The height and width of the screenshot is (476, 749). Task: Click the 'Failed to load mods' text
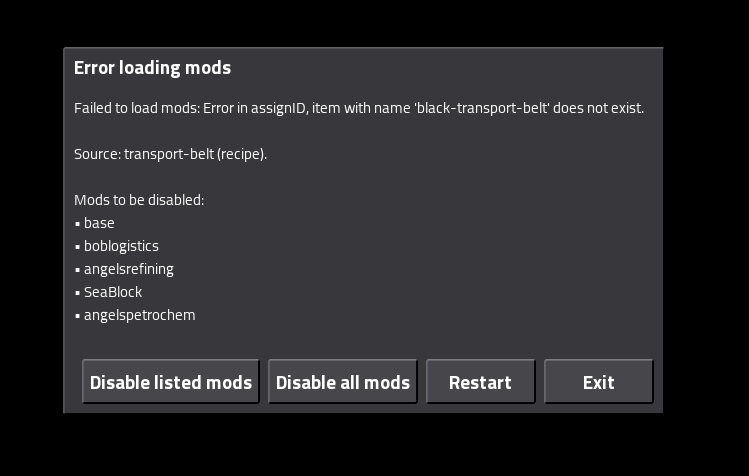coord(137,108)
